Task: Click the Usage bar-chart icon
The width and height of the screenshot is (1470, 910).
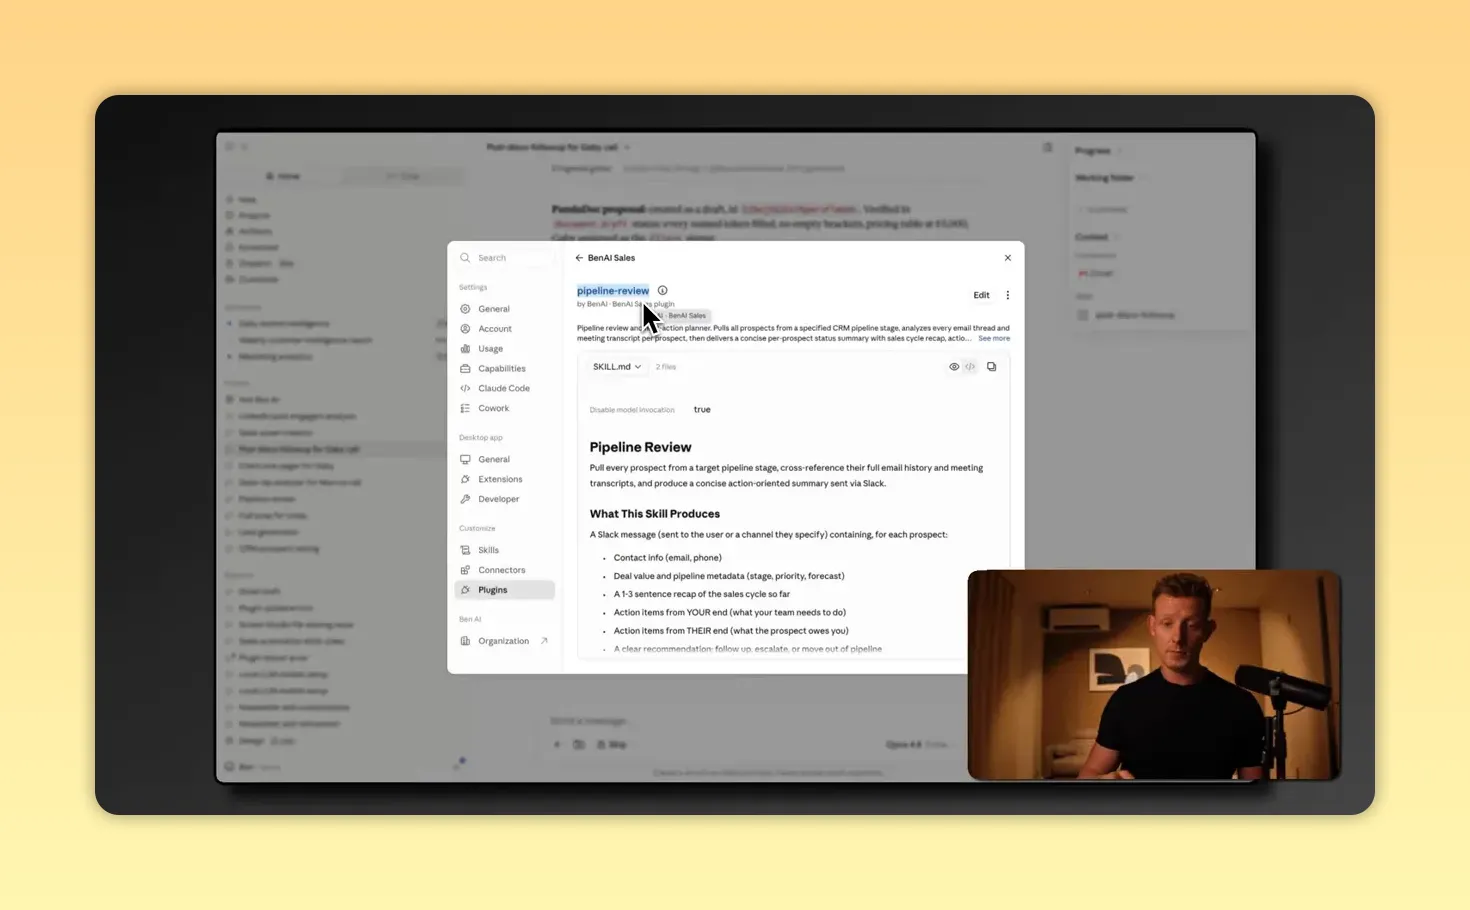Action: 465,349
